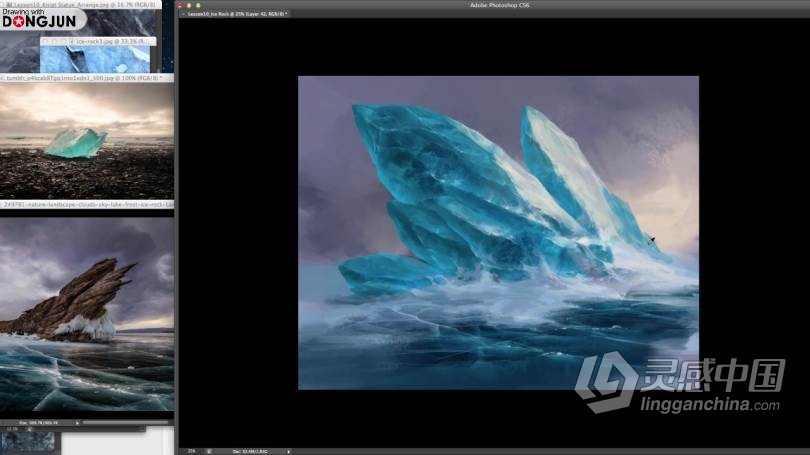Click the export icon beside main zoom field
Image resolution: width=810 pixels, height=455 pixels.
point(209,451)
